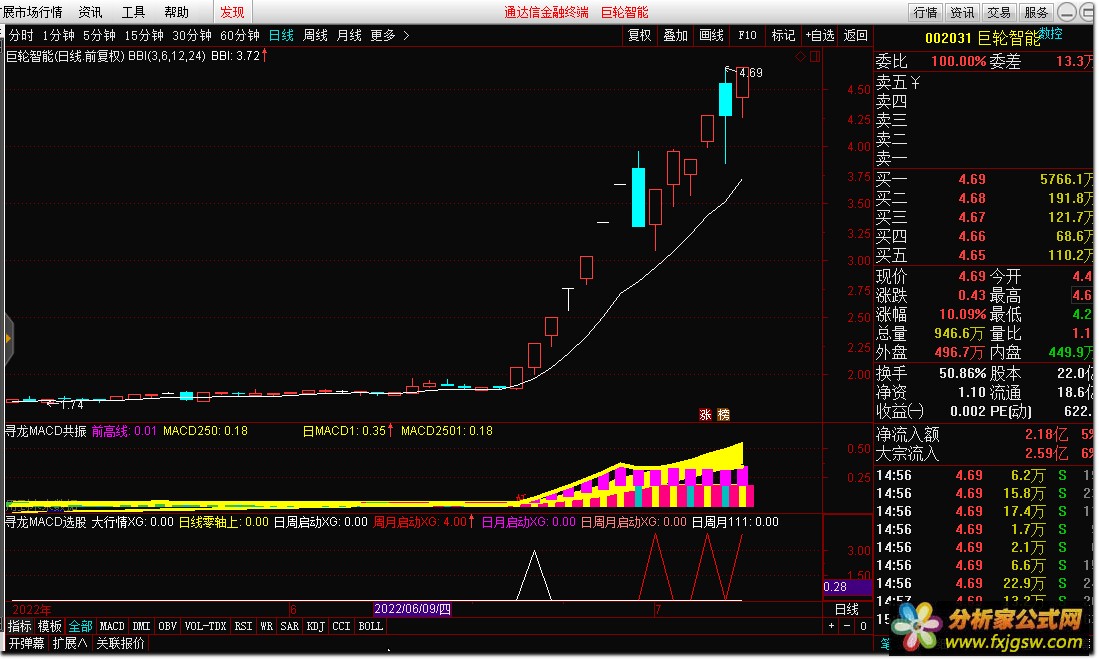This screenshot has height=659, width=1099.
Task: Select the OBV indicator
Action: (168, 626)
